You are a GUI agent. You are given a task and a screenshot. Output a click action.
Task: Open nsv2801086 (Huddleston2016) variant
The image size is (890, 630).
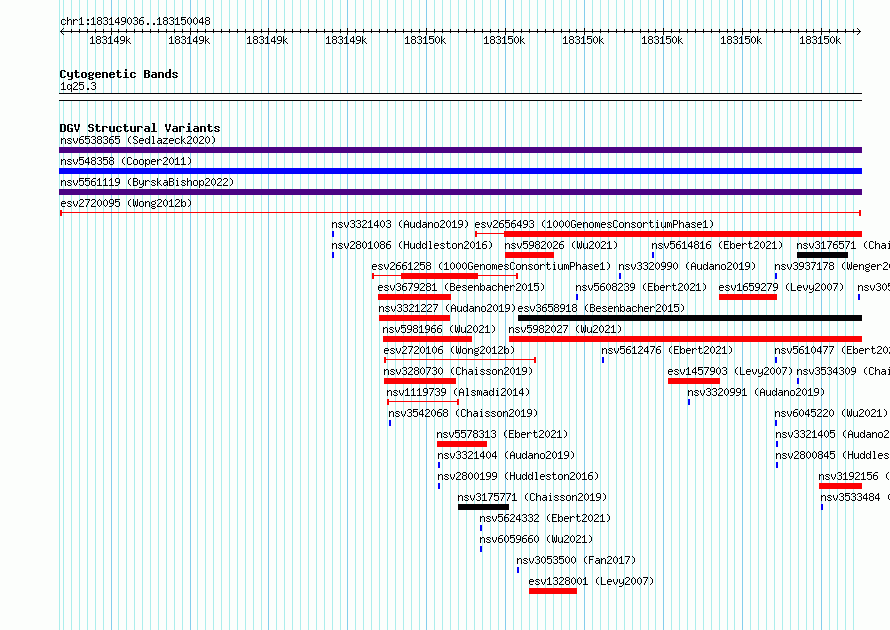pos(412,245)
